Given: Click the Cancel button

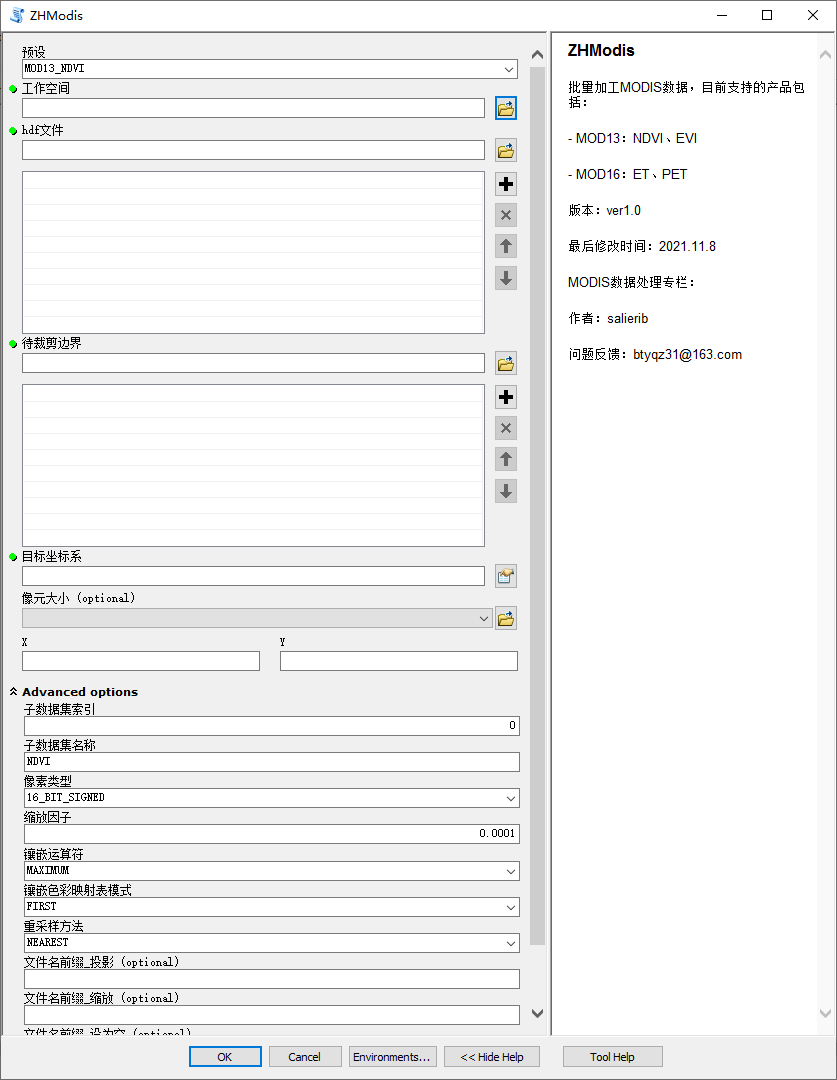Looking at the screenshot, I should [x=304, y=1057].
